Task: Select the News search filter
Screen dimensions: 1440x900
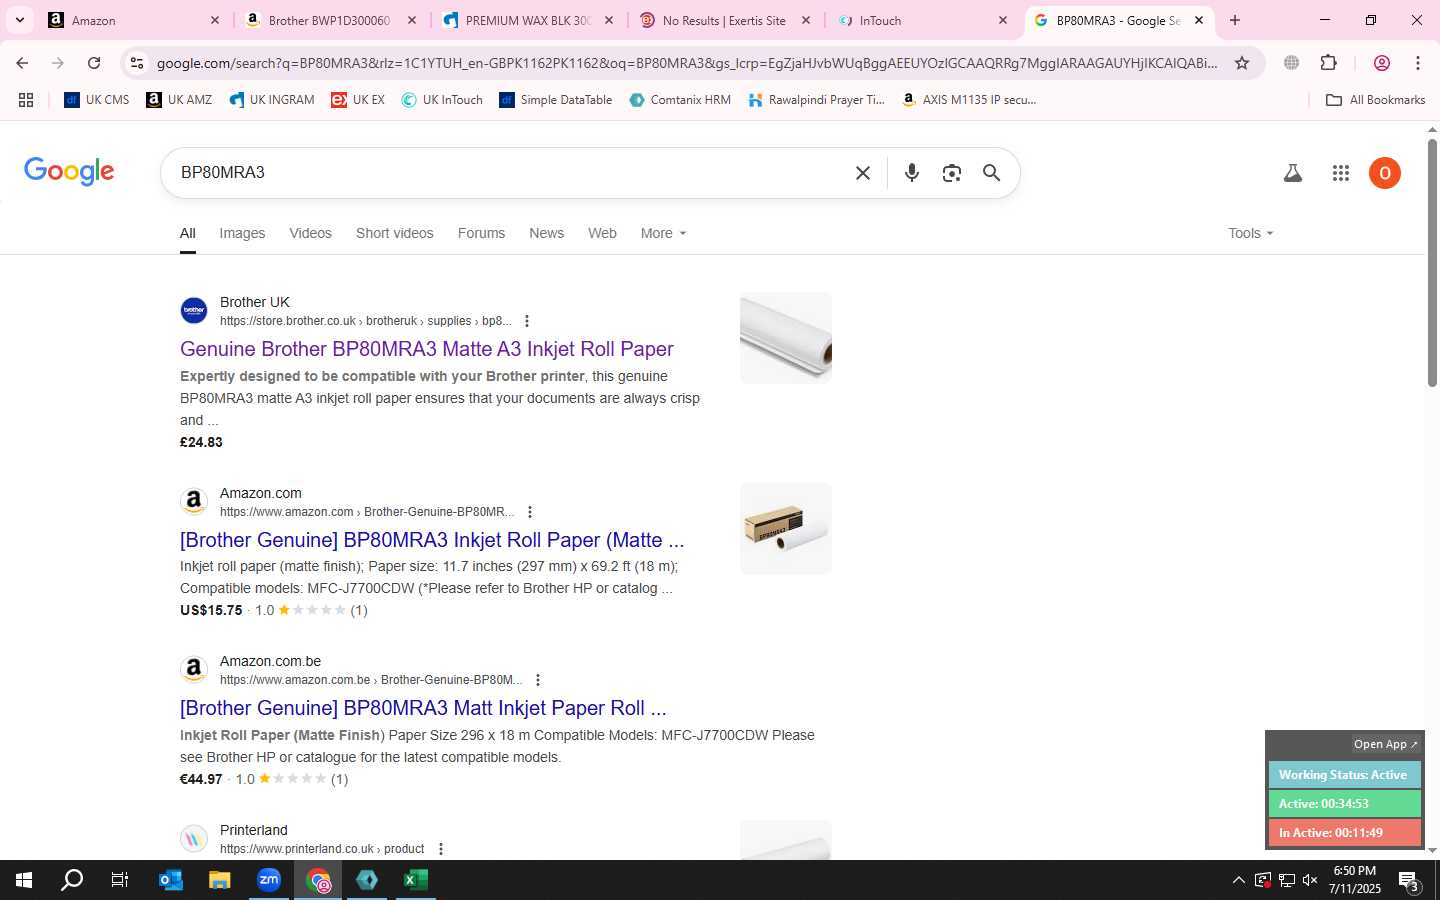Action: [546, 233]
